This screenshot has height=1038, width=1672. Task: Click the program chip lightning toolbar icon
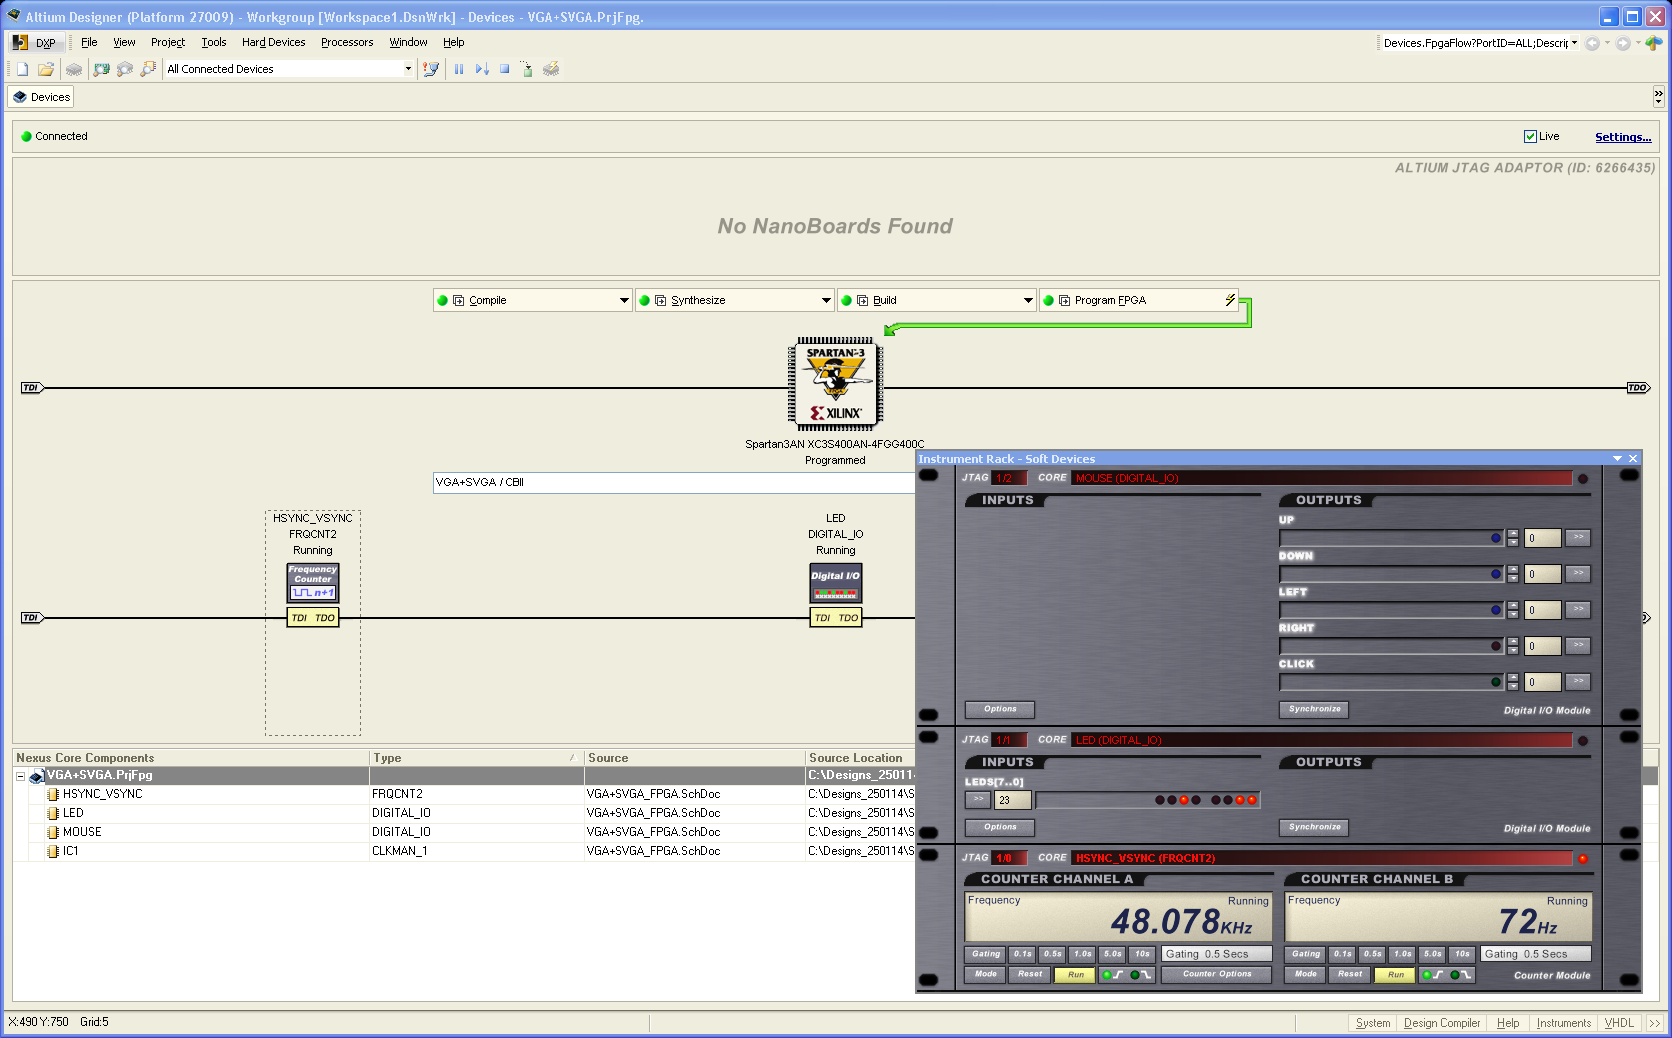(x=551, y=69)
